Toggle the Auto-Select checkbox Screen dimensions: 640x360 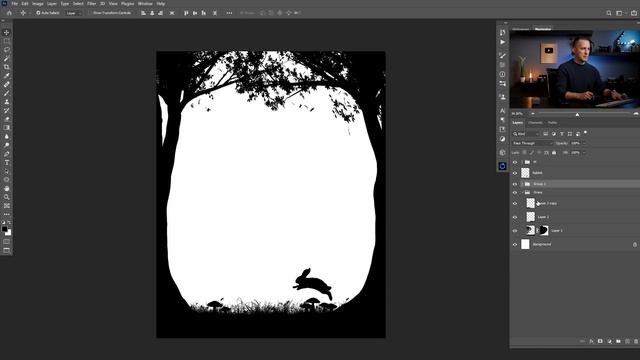tap(38, 13)
